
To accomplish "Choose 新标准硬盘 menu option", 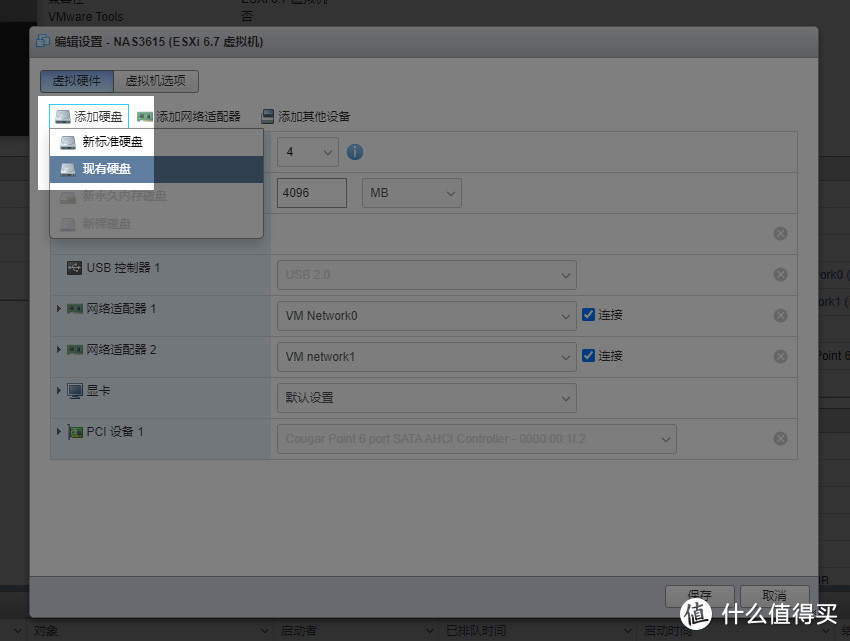I will [x=112, y=142].
